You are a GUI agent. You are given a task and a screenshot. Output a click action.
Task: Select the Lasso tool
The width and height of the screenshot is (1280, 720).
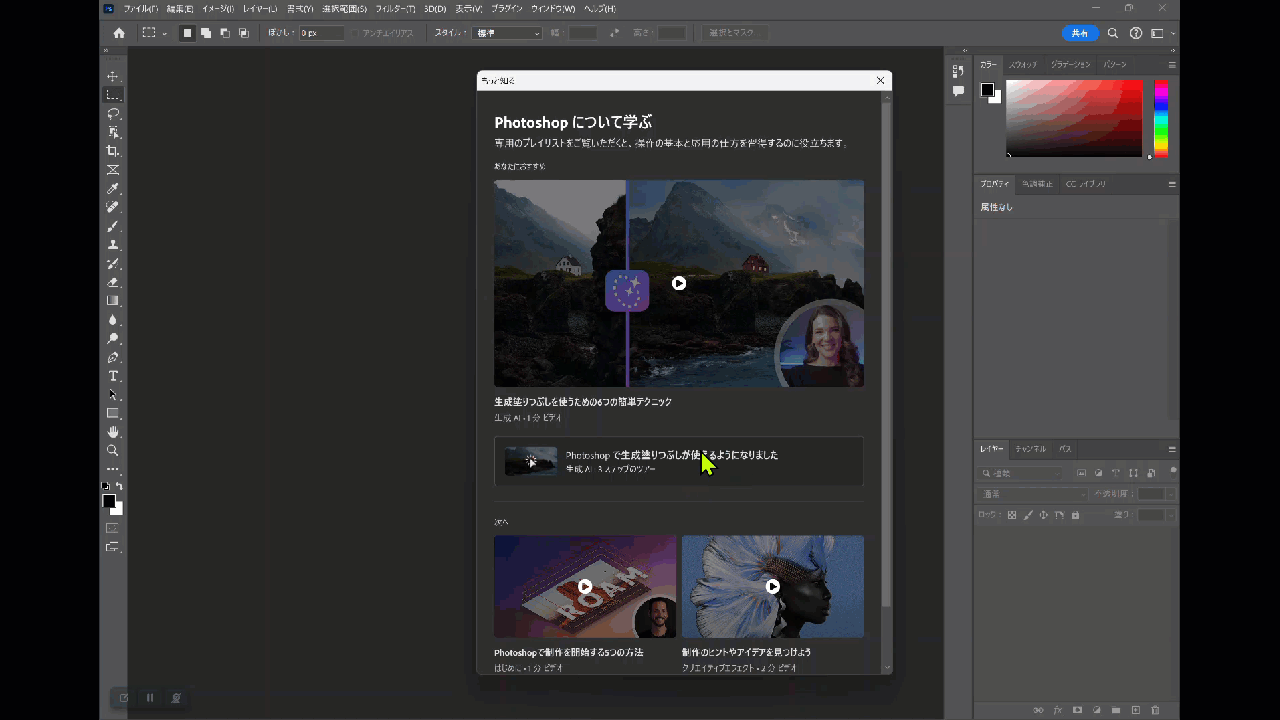coord(113,113)
